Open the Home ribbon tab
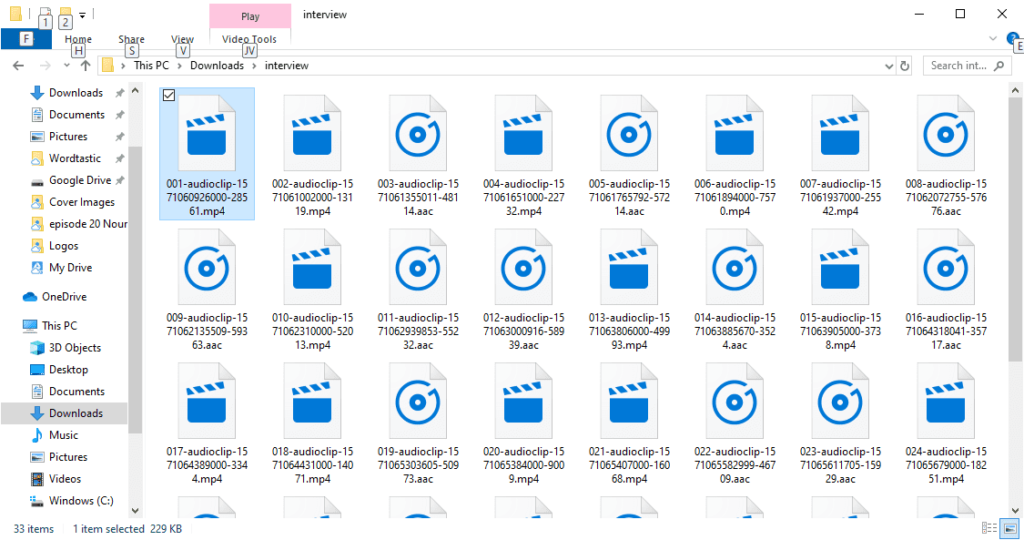This screenshot has height=540, width=1024. [x=78, y=39]
